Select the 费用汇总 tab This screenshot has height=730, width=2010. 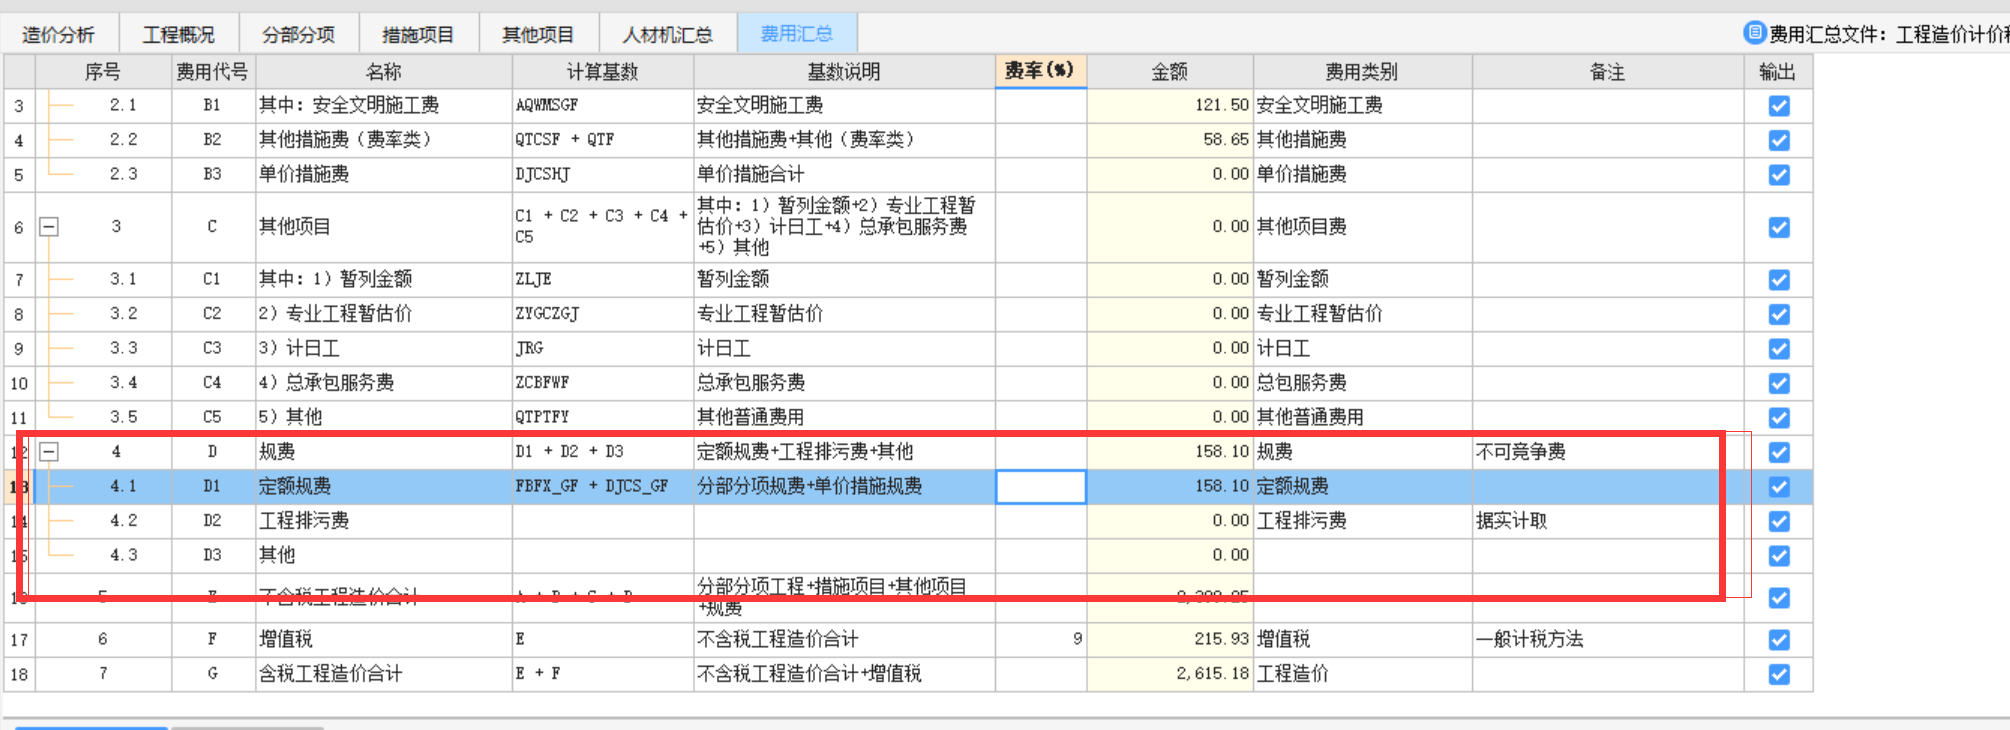(x=797, y=34)
